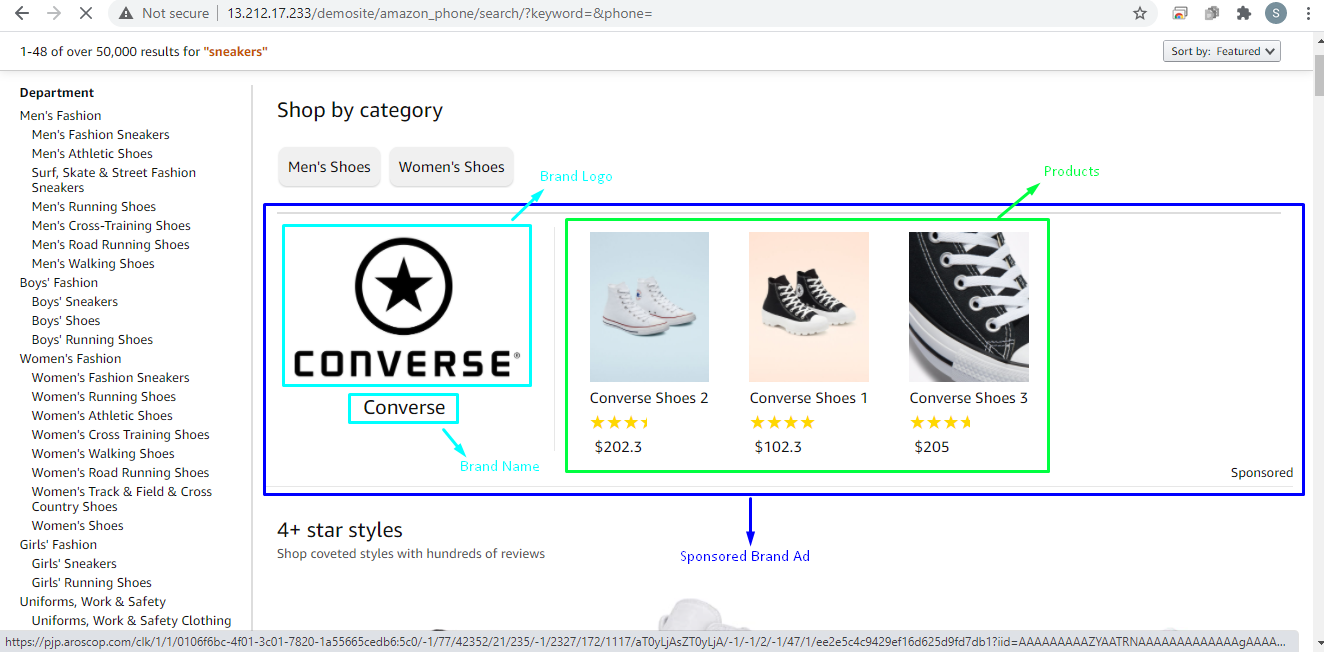
Task: Open Women's Running Shoes
Action: (104, 397)
